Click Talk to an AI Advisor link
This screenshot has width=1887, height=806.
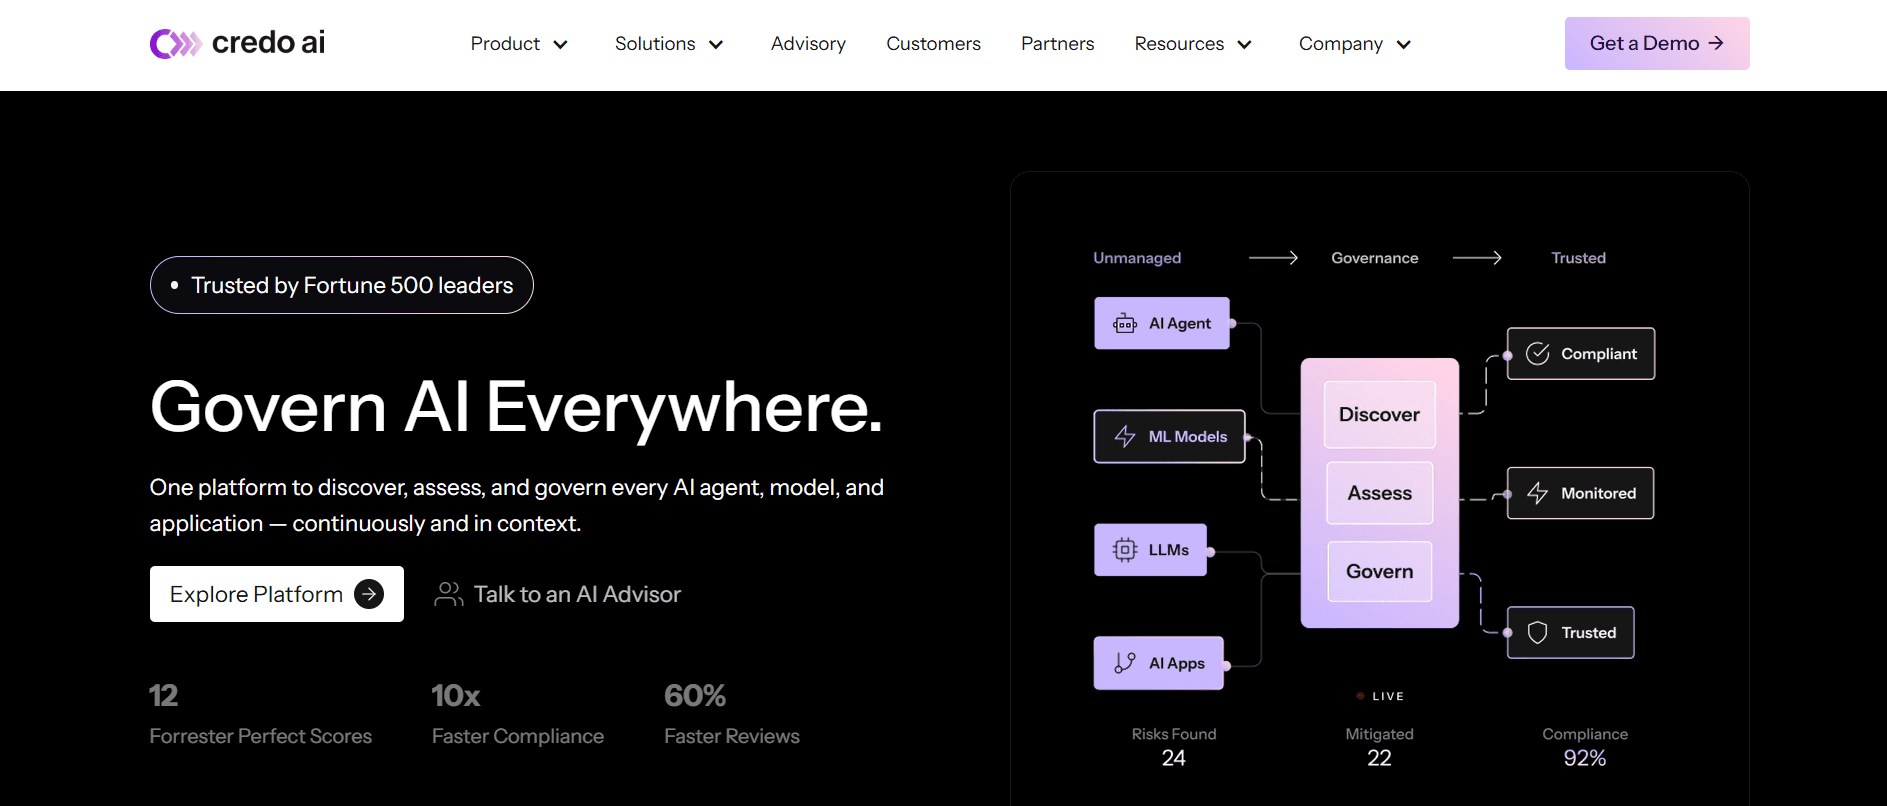[x=576, y=594]
